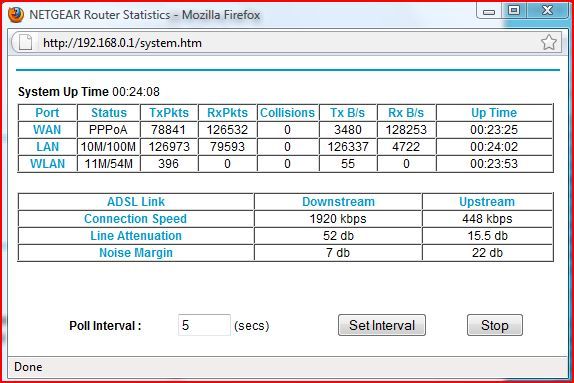Click WLAN up time 00:23:53
The width and height of the screenshot is (574, 383).
494,164
